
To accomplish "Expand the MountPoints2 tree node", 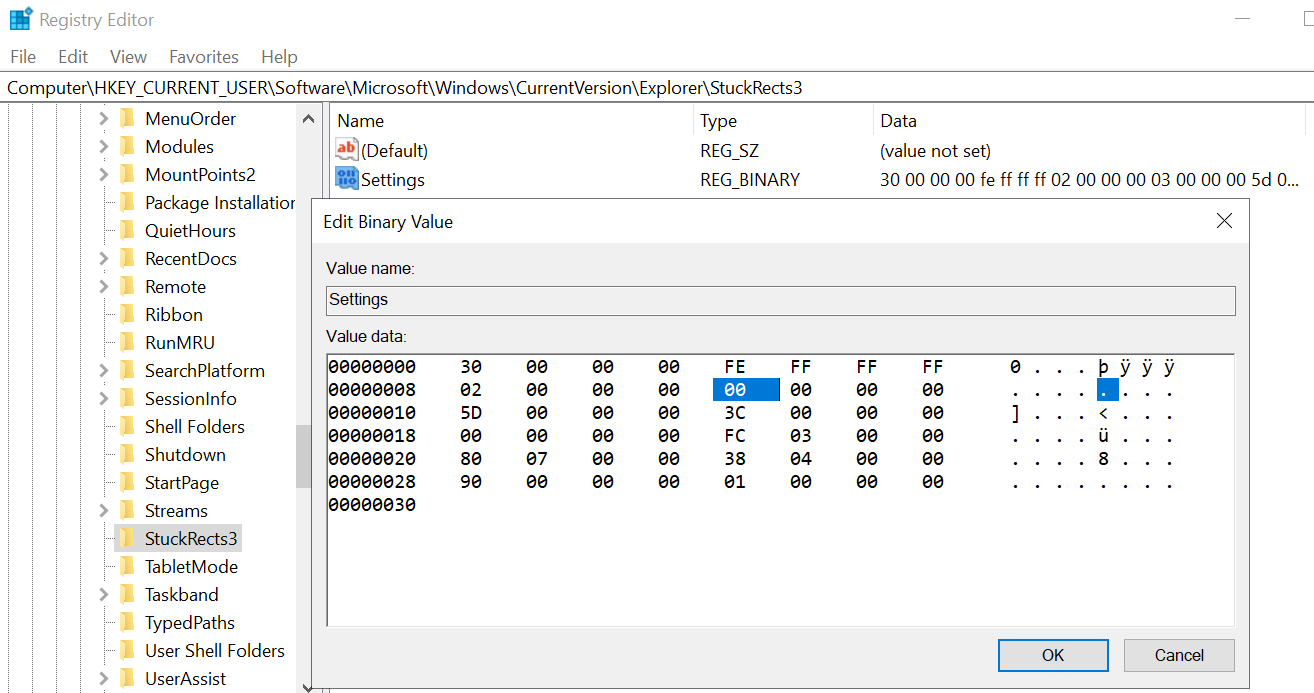I will pyautogui.click(x=104, y=174).
